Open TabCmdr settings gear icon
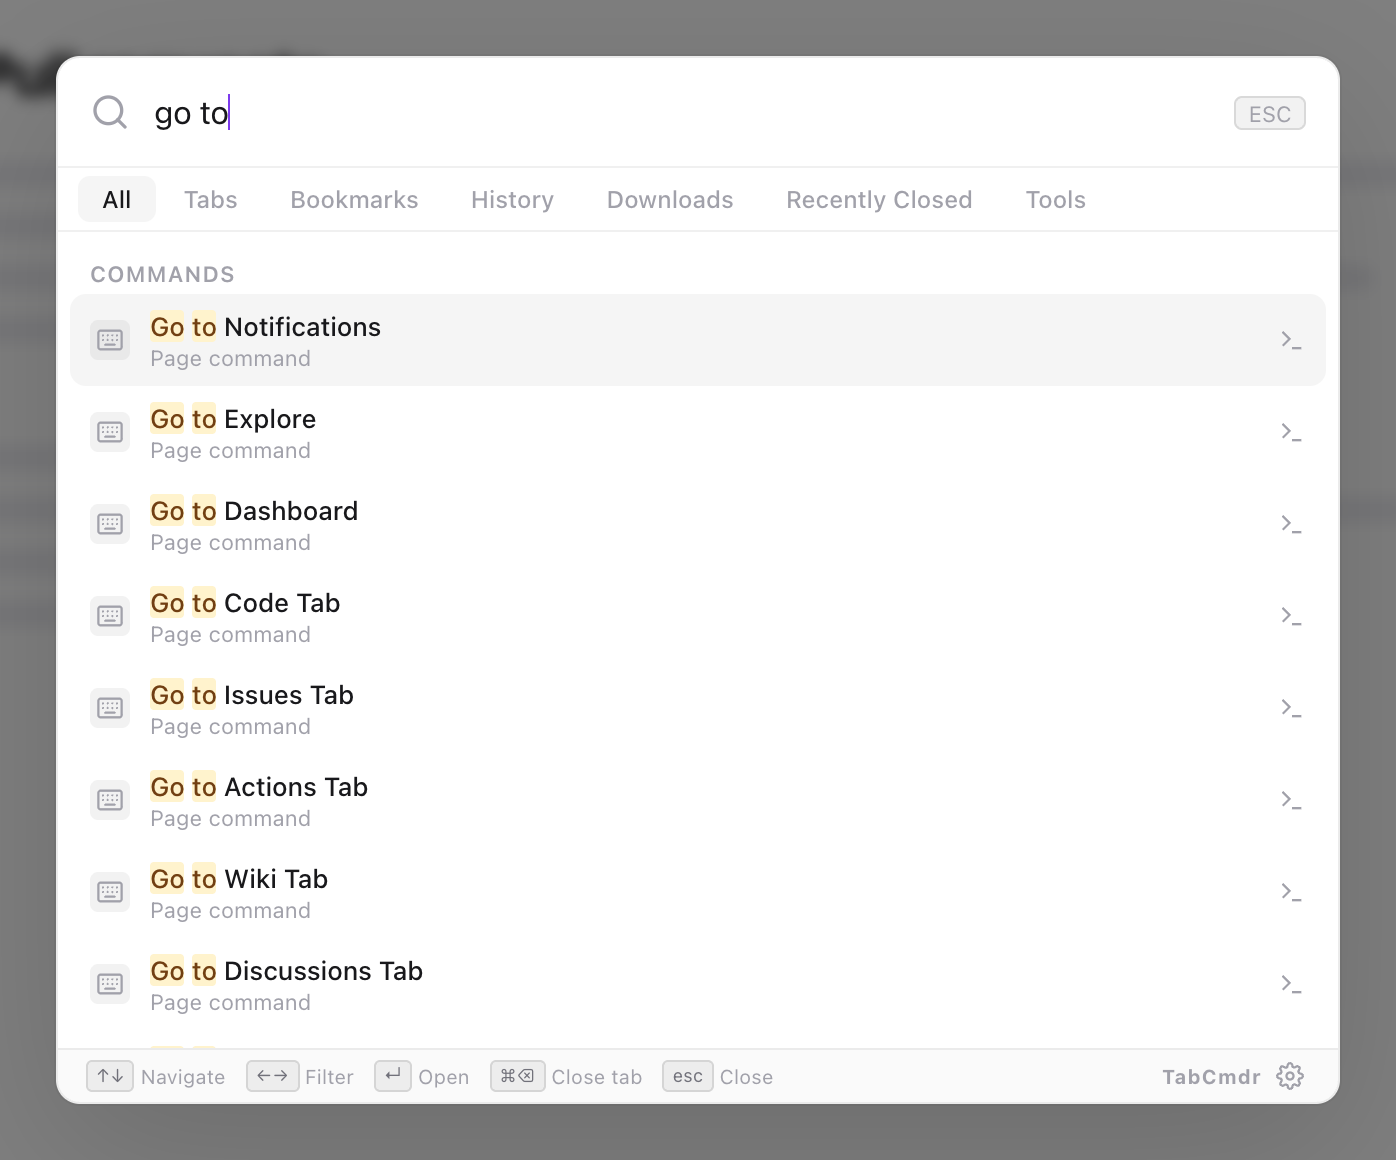The width and height of the screenshot is (1396, 1160). coord(1290,1077)
